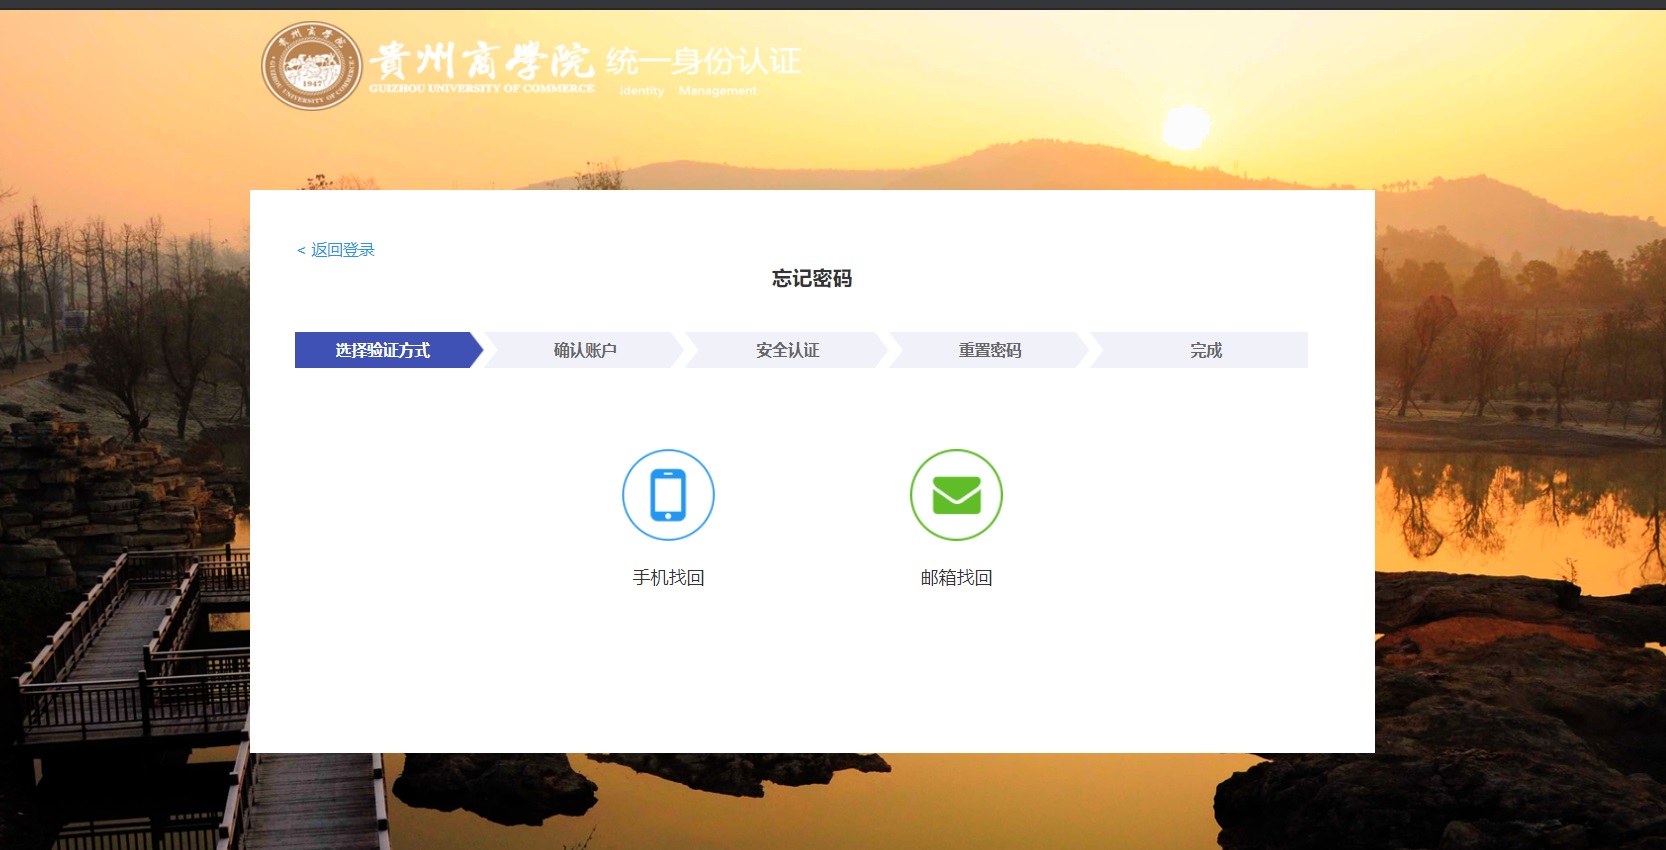
Task: Click the Identity Management subtitle
Action: 688,91
